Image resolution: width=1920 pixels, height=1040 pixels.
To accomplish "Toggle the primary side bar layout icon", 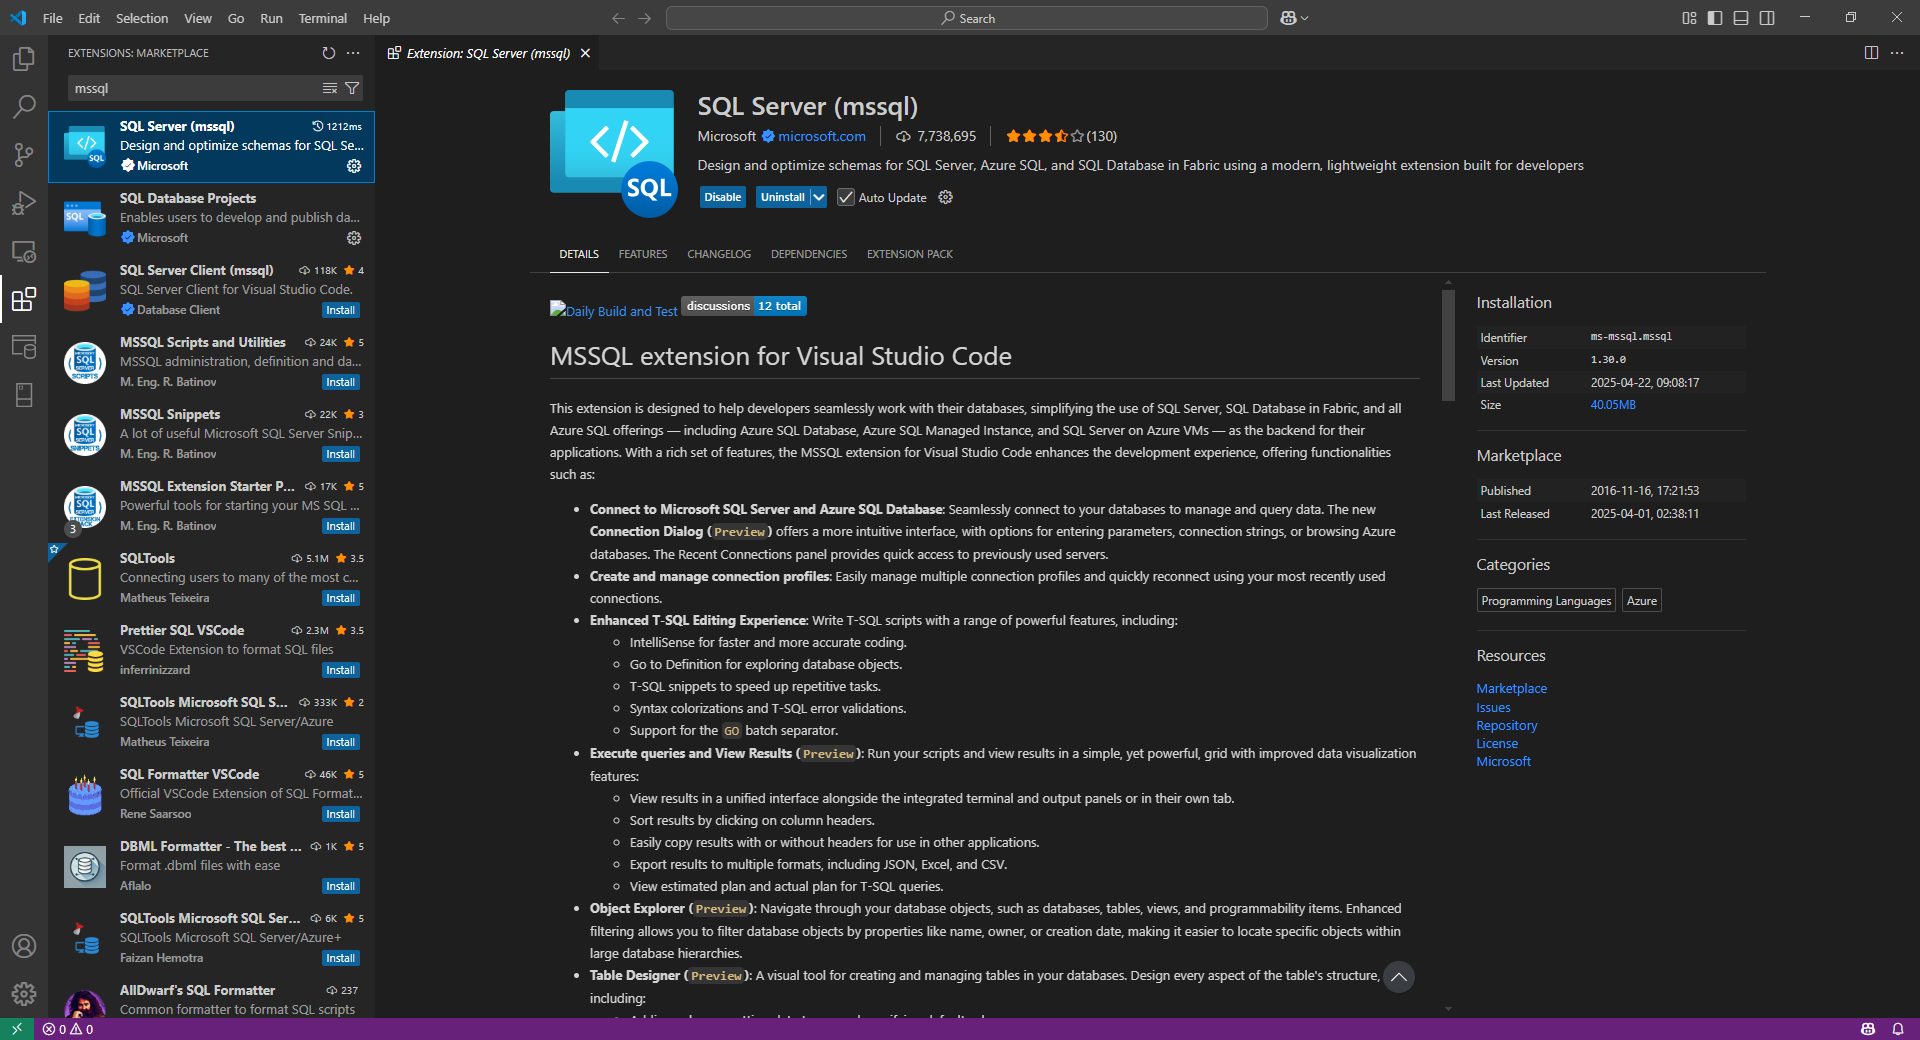I will pyautogui.click(x=1715, y=18).
